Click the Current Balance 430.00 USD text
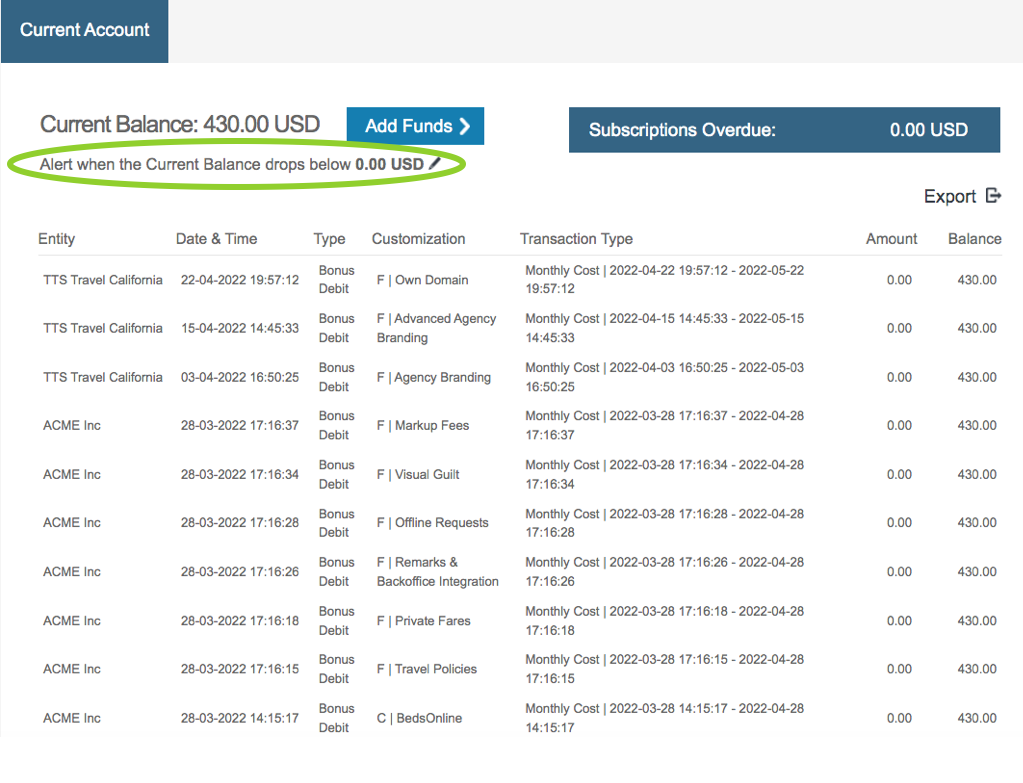The height and width of the screenshot is (783, 1023). point(180,125)
